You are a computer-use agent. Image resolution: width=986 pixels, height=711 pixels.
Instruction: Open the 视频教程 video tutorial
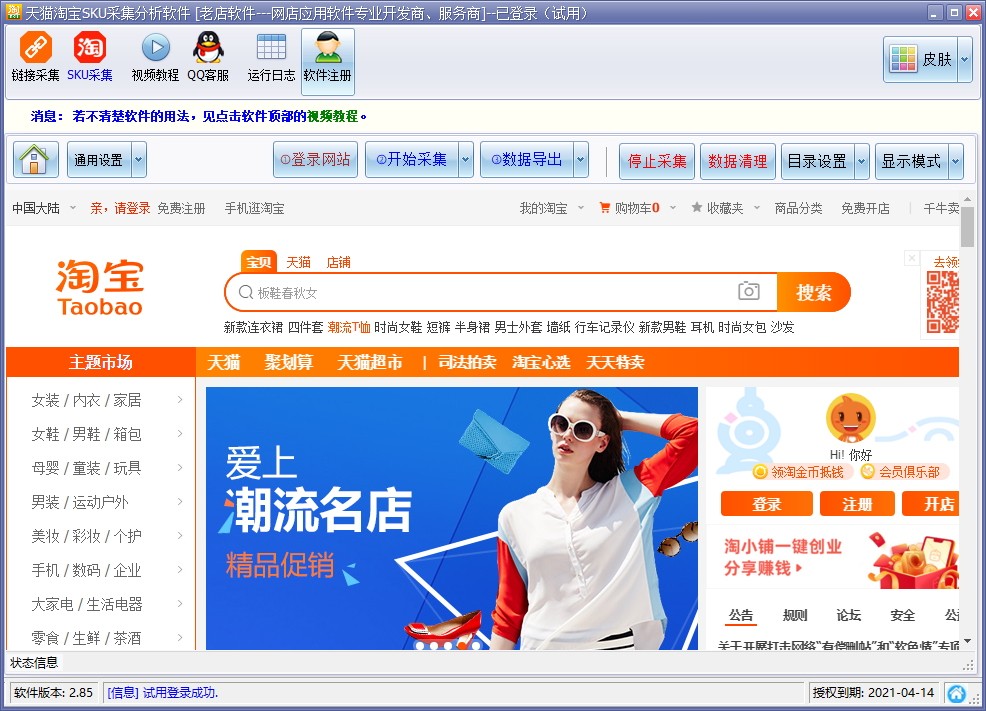pos(155,58)
